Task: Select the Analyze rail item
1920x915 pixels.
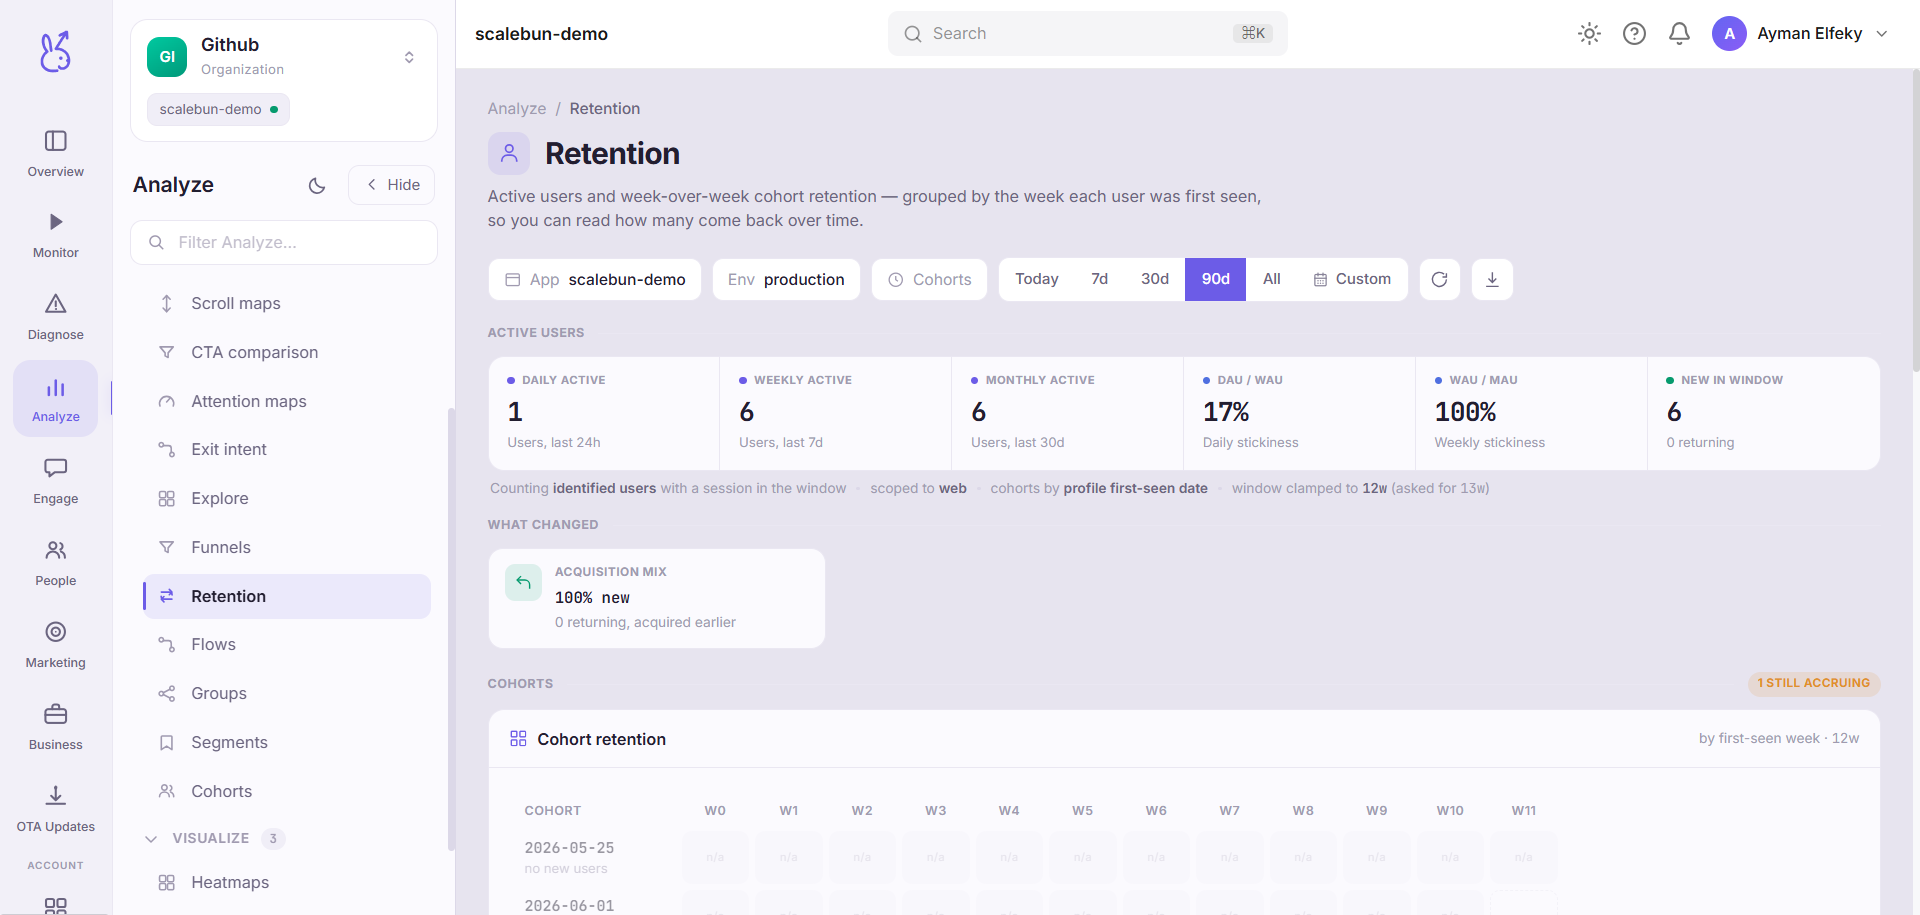Action: click(x=56, y=399)
